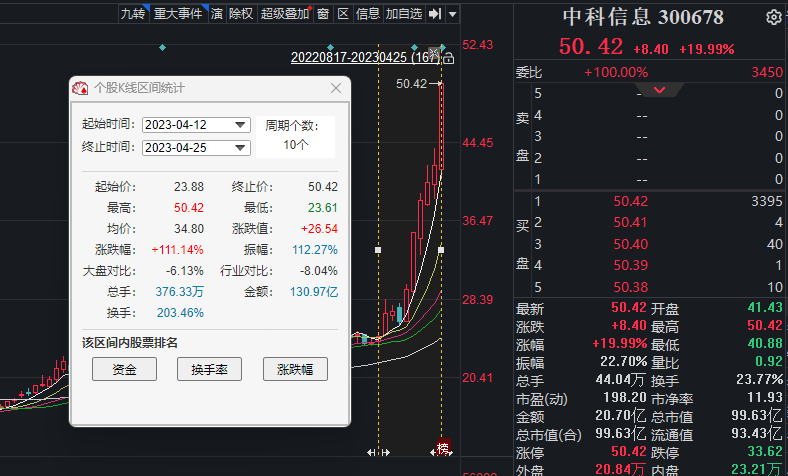Click the 买1 price 50.42 in the order book
This screenshot has height=476, width=788.
coord(630,201)
